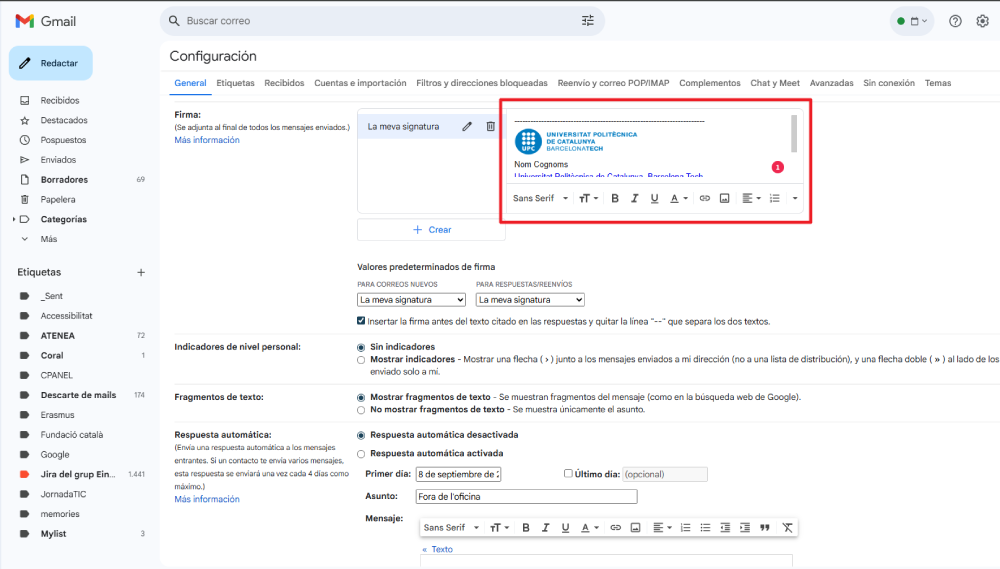Open search filter options icon
Screen dimensions: 1000x569
pos(588,21)
